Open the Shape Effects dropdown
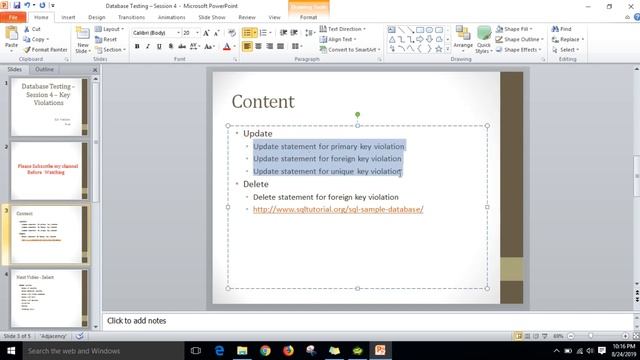640x360 pixels. pyautogui.click(x=519, y=49)
